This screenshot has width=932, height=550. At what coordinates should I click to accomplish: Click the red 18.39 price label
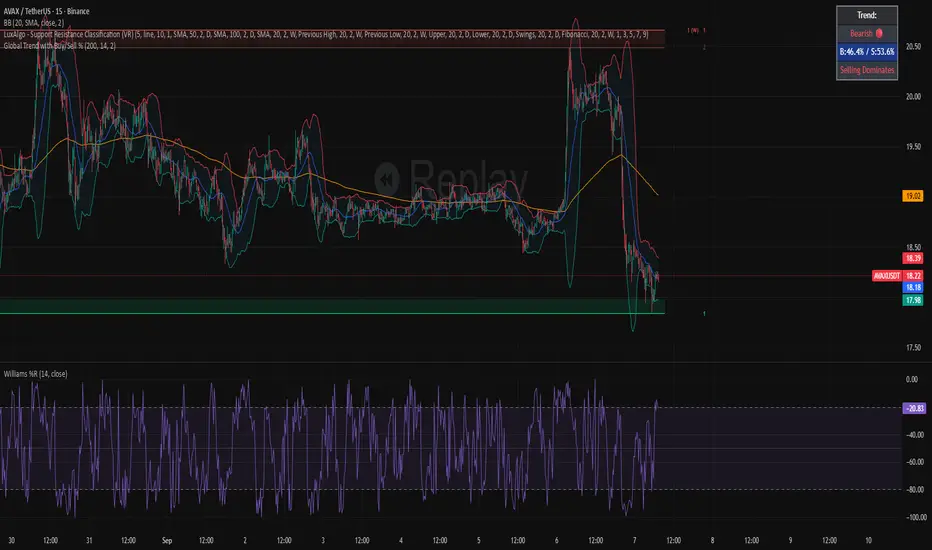tap(912, 258)
